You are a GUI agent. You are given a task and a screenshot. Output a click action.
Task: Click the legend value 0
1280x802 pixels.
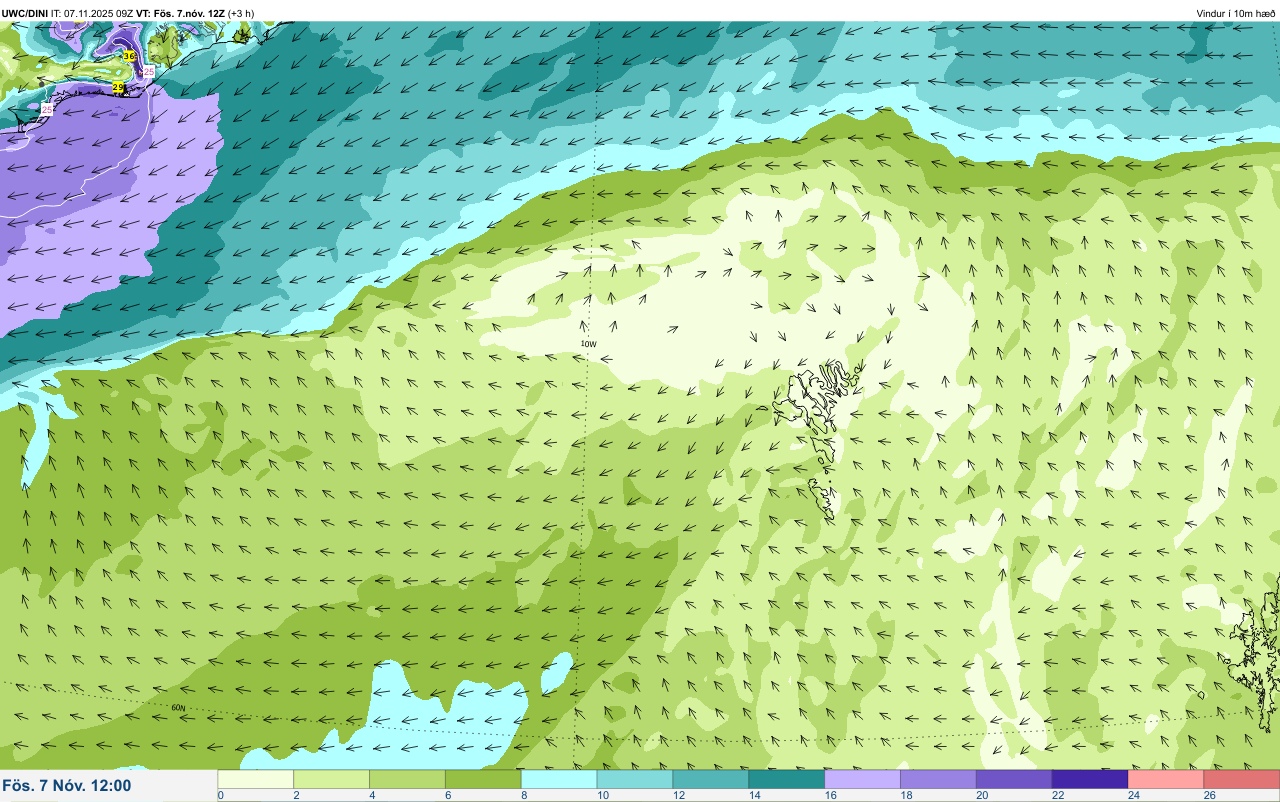[x=221, y=796]
